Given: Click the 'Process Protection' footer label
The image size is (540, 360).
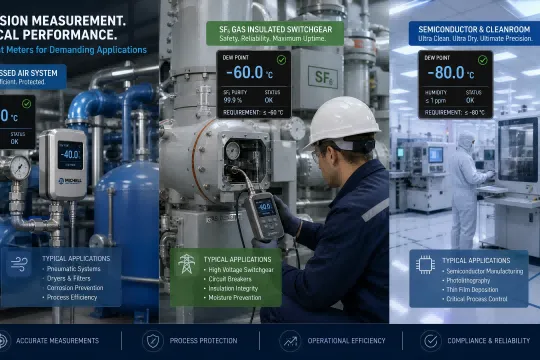Looking at the screenshot, I should pos(203,341).
